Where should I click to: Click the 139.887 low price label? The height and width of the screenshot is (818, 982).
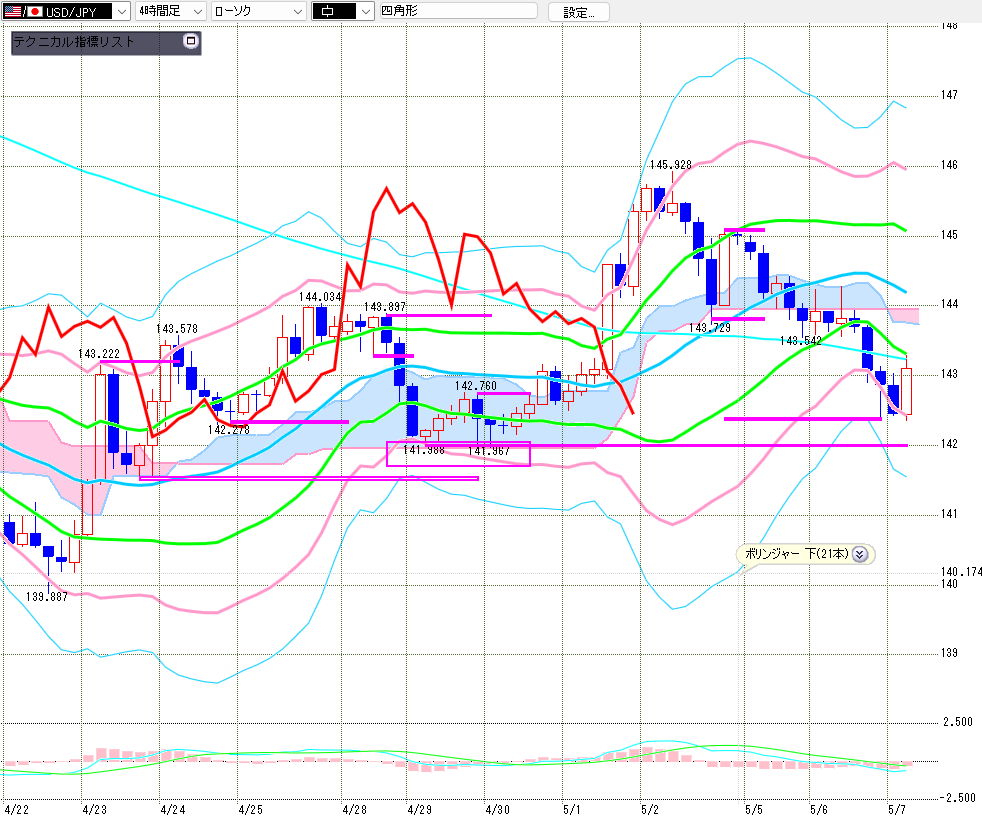point(46,597)
